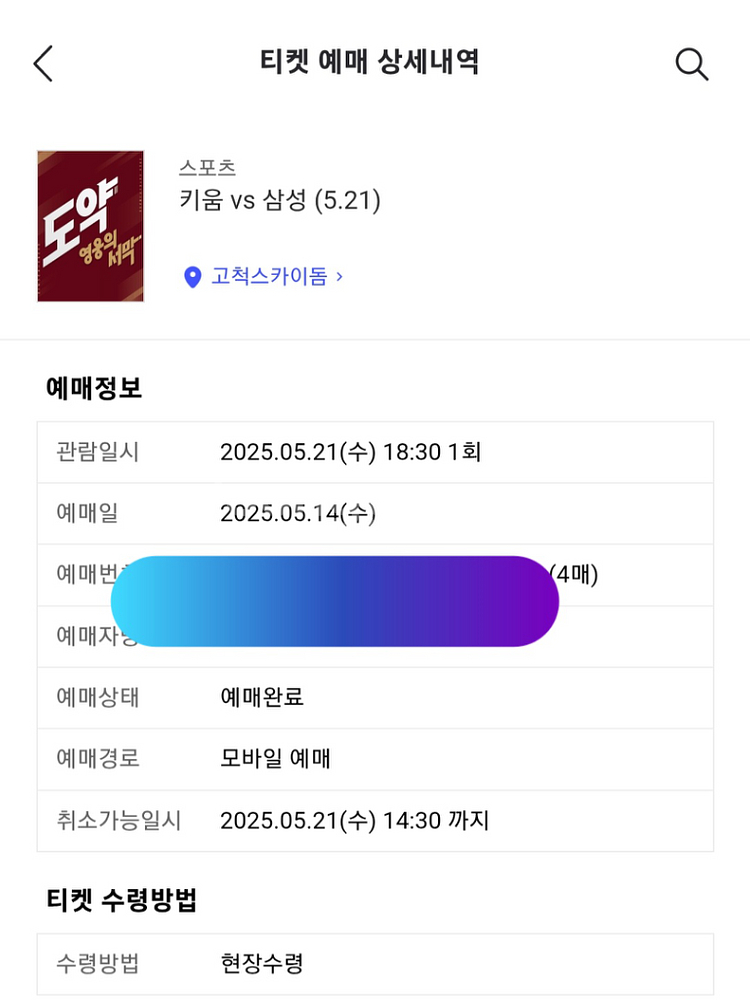Tap the 티켓 수령방법 section heading
Screen dimensions: 750x1000
point(122,900)
